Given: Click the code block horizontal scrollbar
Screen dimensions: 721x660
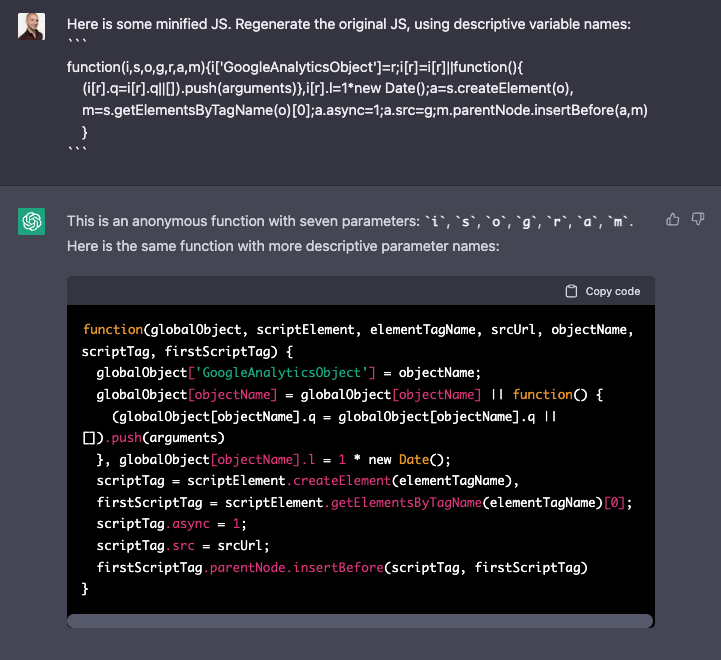Looking at the screenshot, I should click(360, 621).
